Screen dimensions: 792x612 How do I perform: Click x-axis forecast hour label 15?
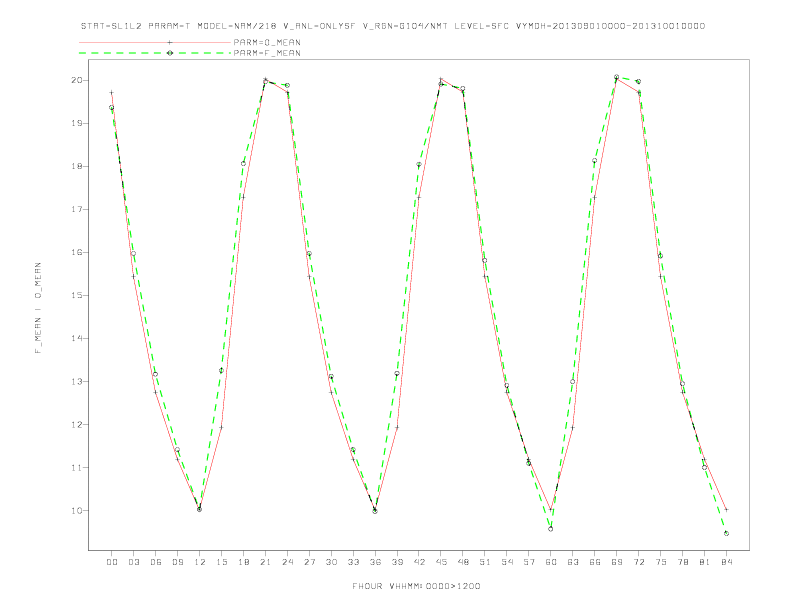[x=221, y=562]
